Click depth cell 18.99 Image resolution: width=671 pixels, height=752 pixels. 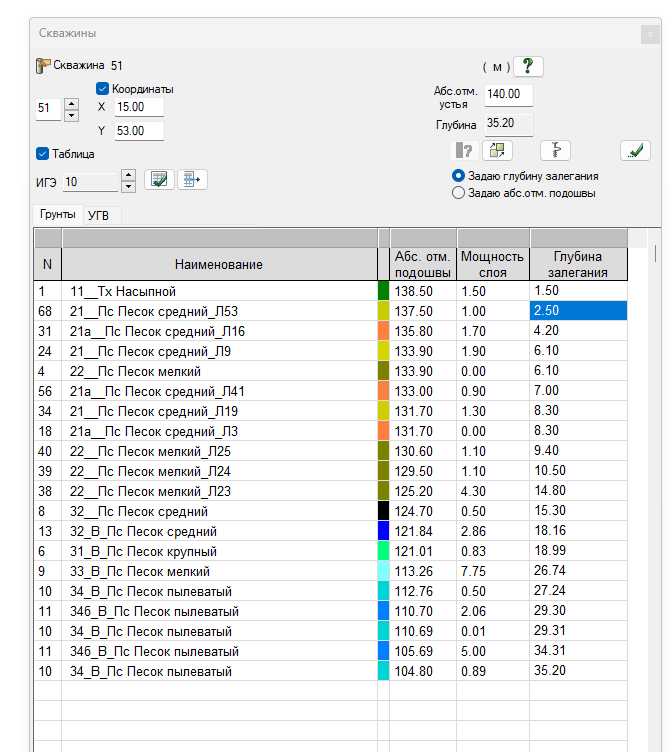pos(578,551)
